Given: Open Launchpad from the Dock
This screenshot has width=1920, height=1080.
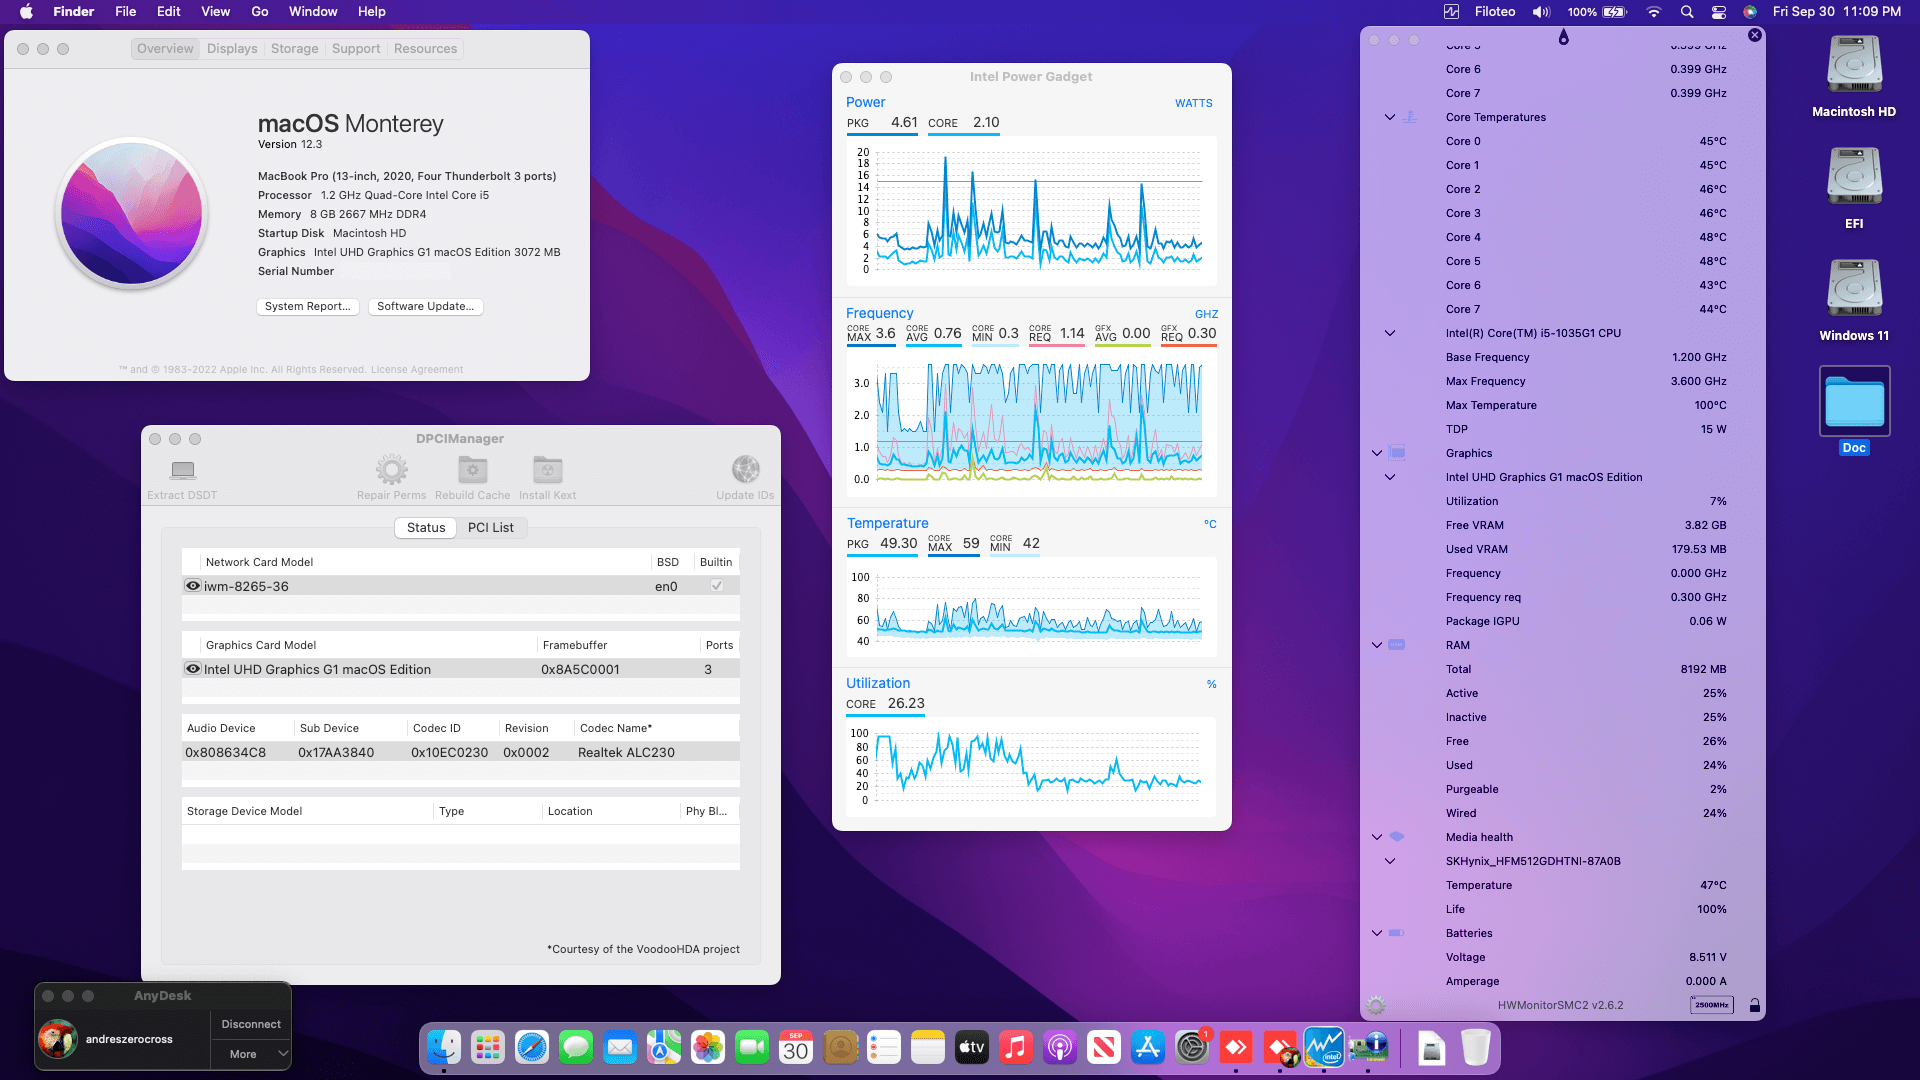Looking at the screenshot, I should point(488,1048).
